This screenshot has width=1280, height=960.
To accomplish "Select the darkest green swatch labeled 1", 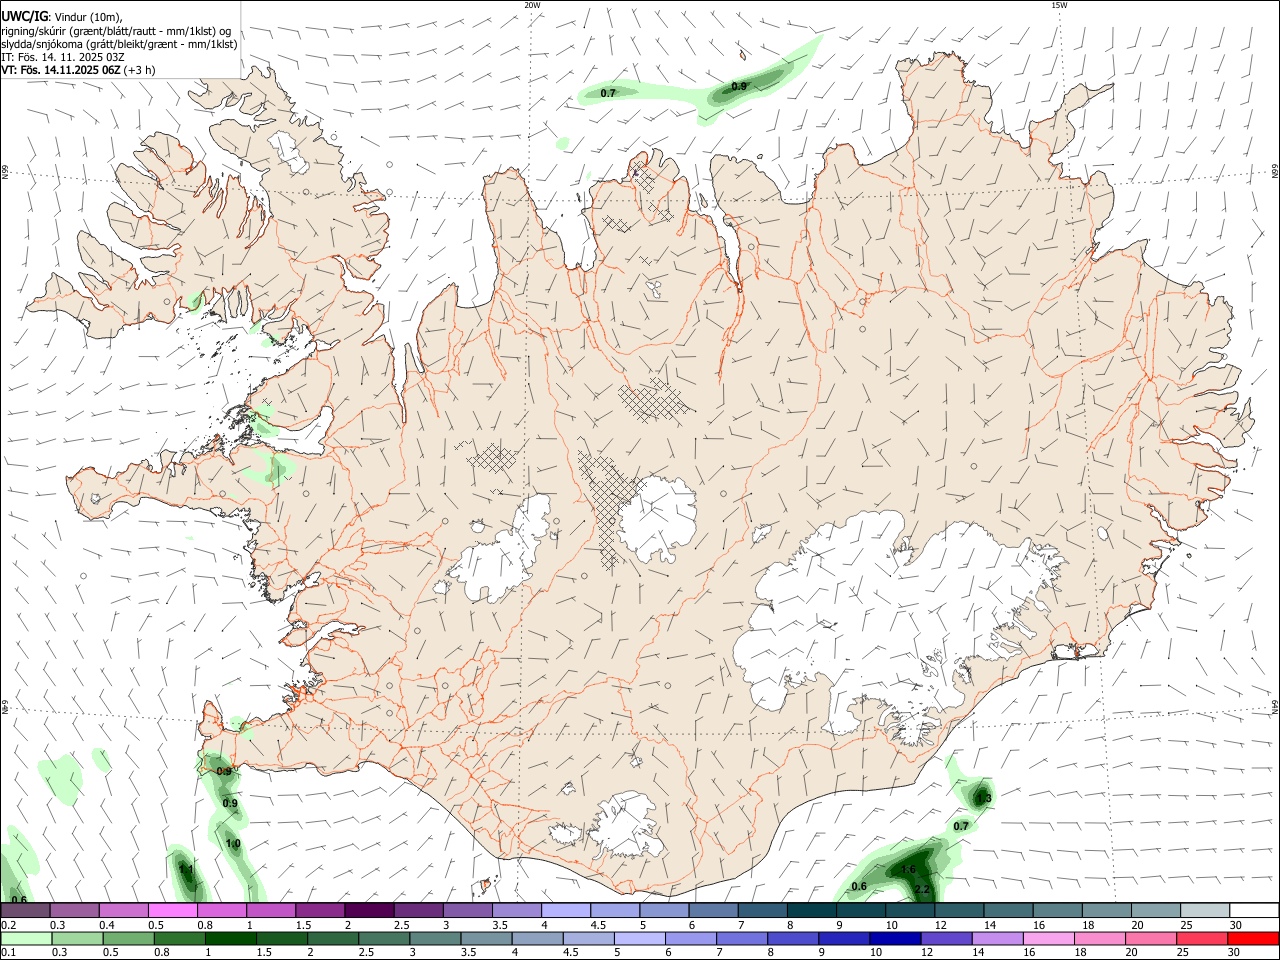I will click(x=230, y=938).
